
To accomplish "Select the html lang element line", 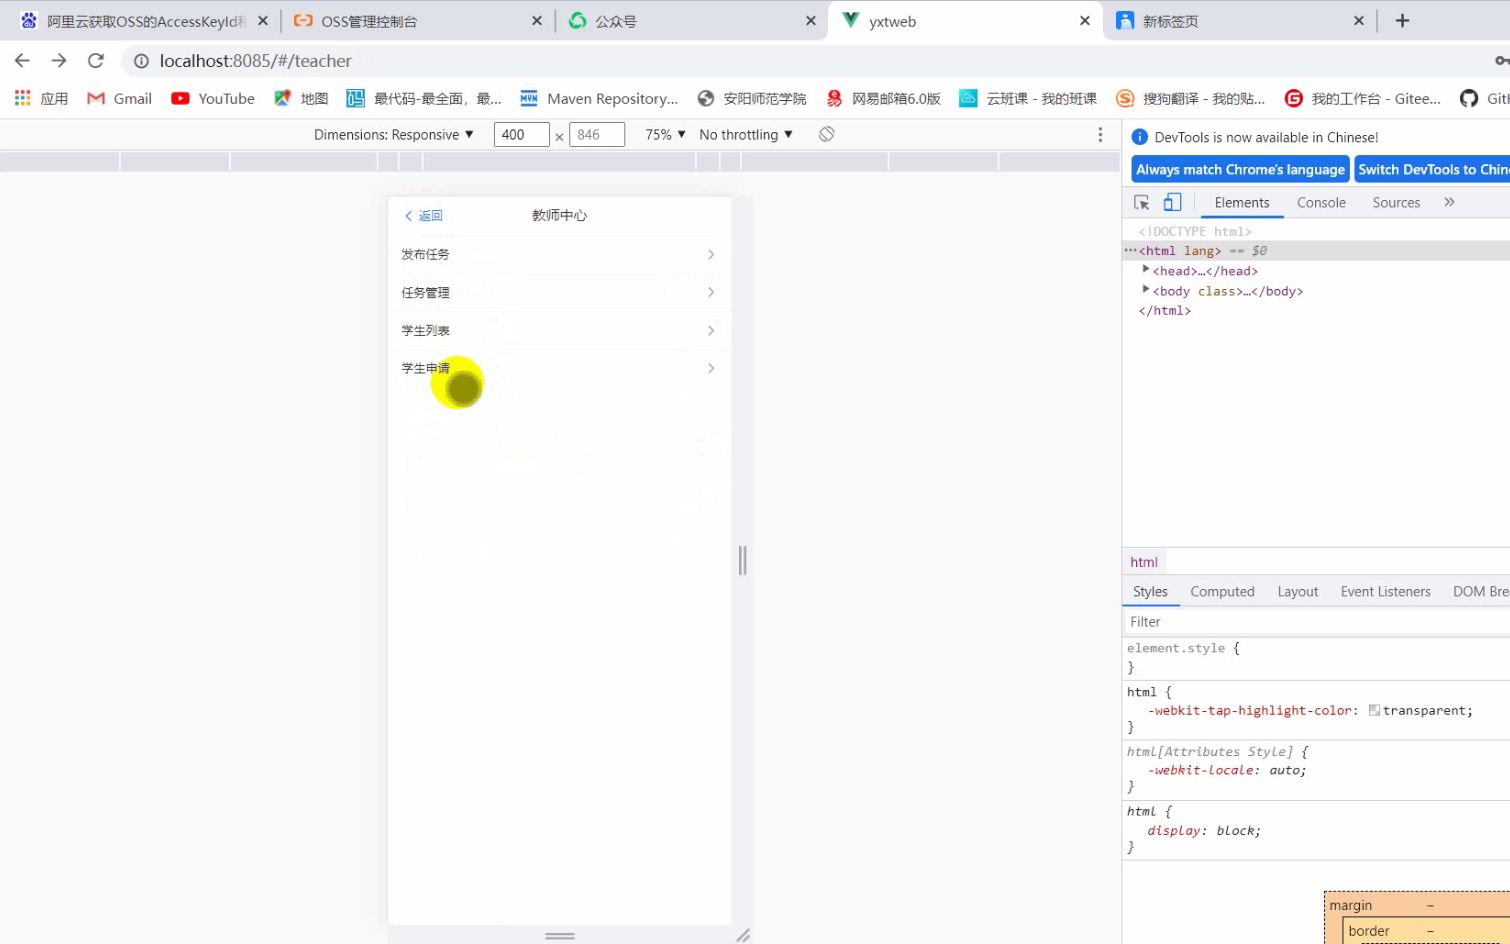I will coord(1316,250).
